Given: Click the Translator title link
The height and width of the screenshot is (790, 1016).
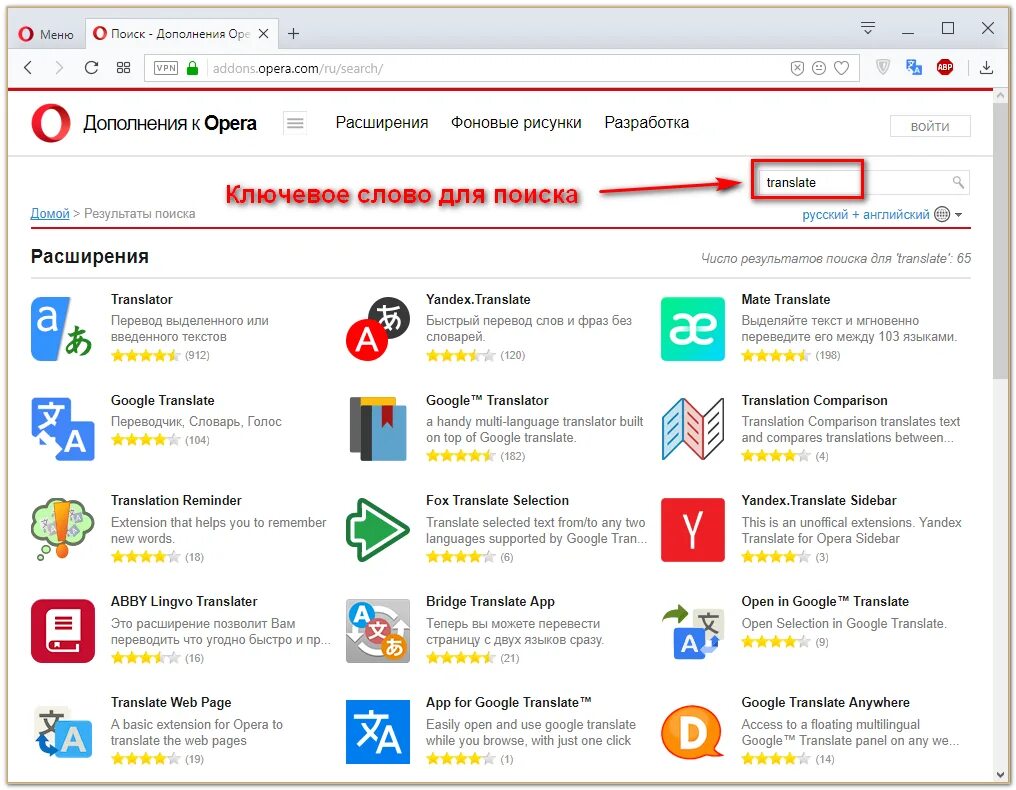Looking at the screenshot, I should 141,299.
